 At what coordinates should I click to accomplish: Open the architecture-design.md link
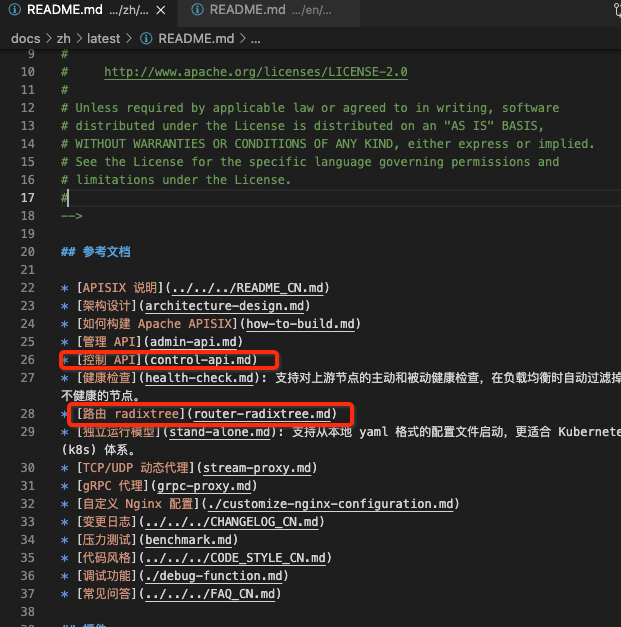coord(224,306)
